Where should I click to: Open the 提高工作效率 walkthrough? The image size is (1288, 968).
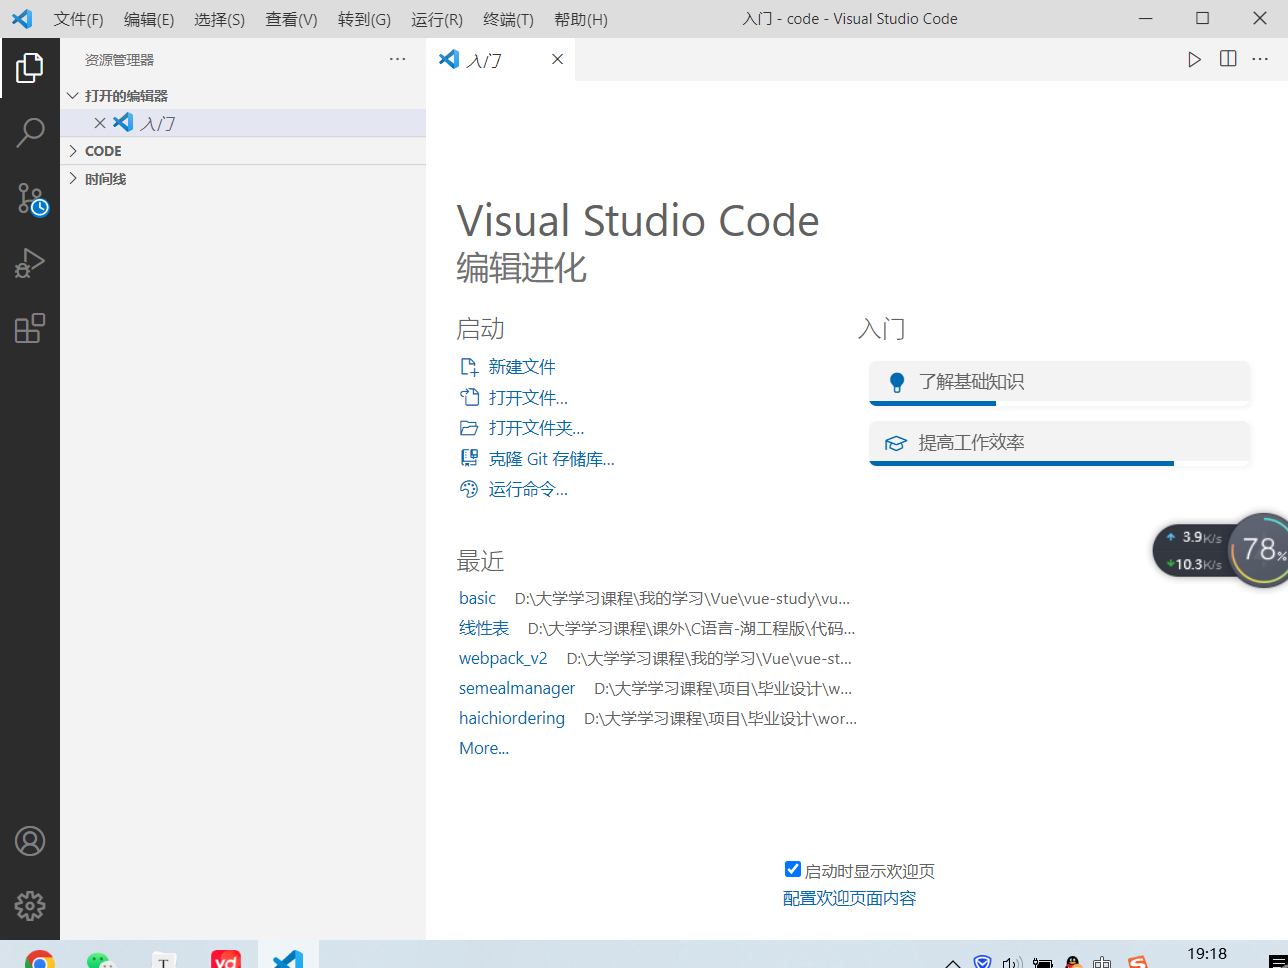tap(1060, 443)
